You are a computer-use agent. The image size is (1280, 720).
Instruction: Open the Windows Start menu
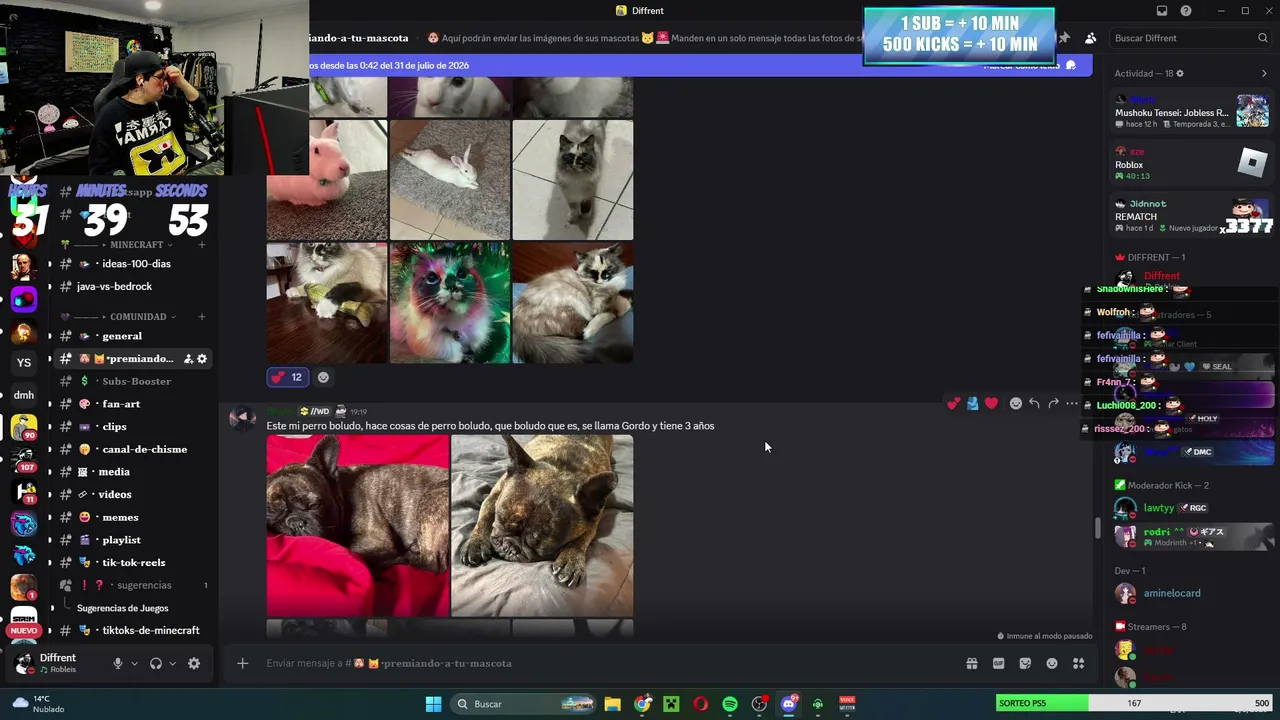[x=433, y=704]
